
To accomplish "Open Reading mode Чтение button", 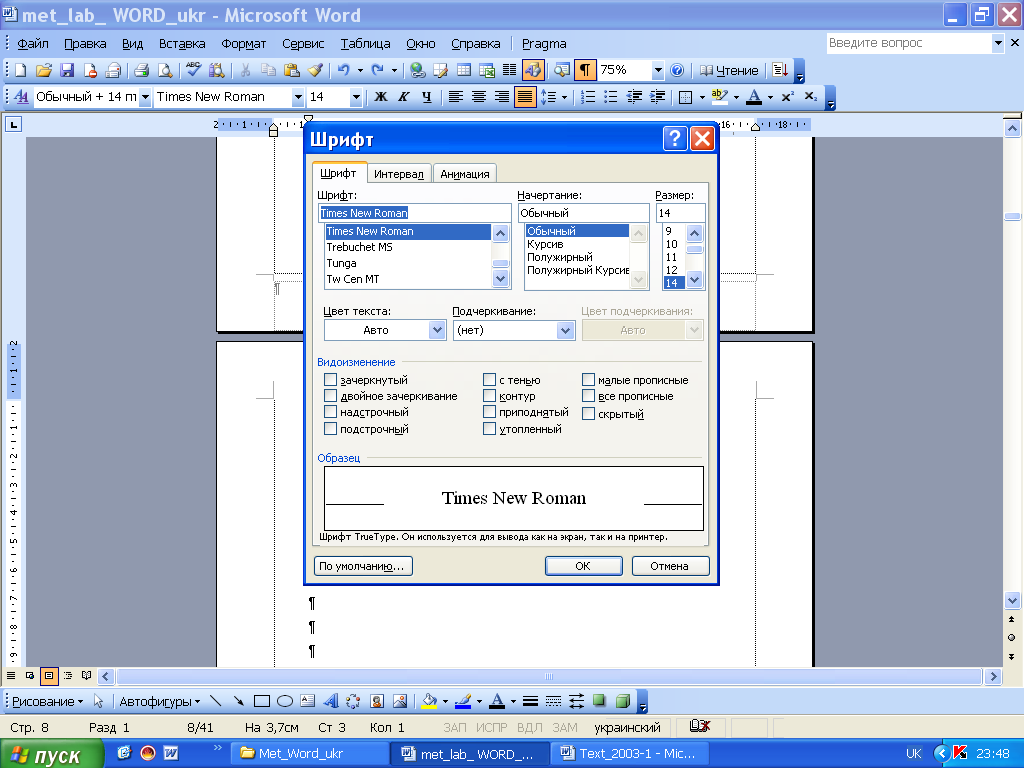I will (729, 71).
